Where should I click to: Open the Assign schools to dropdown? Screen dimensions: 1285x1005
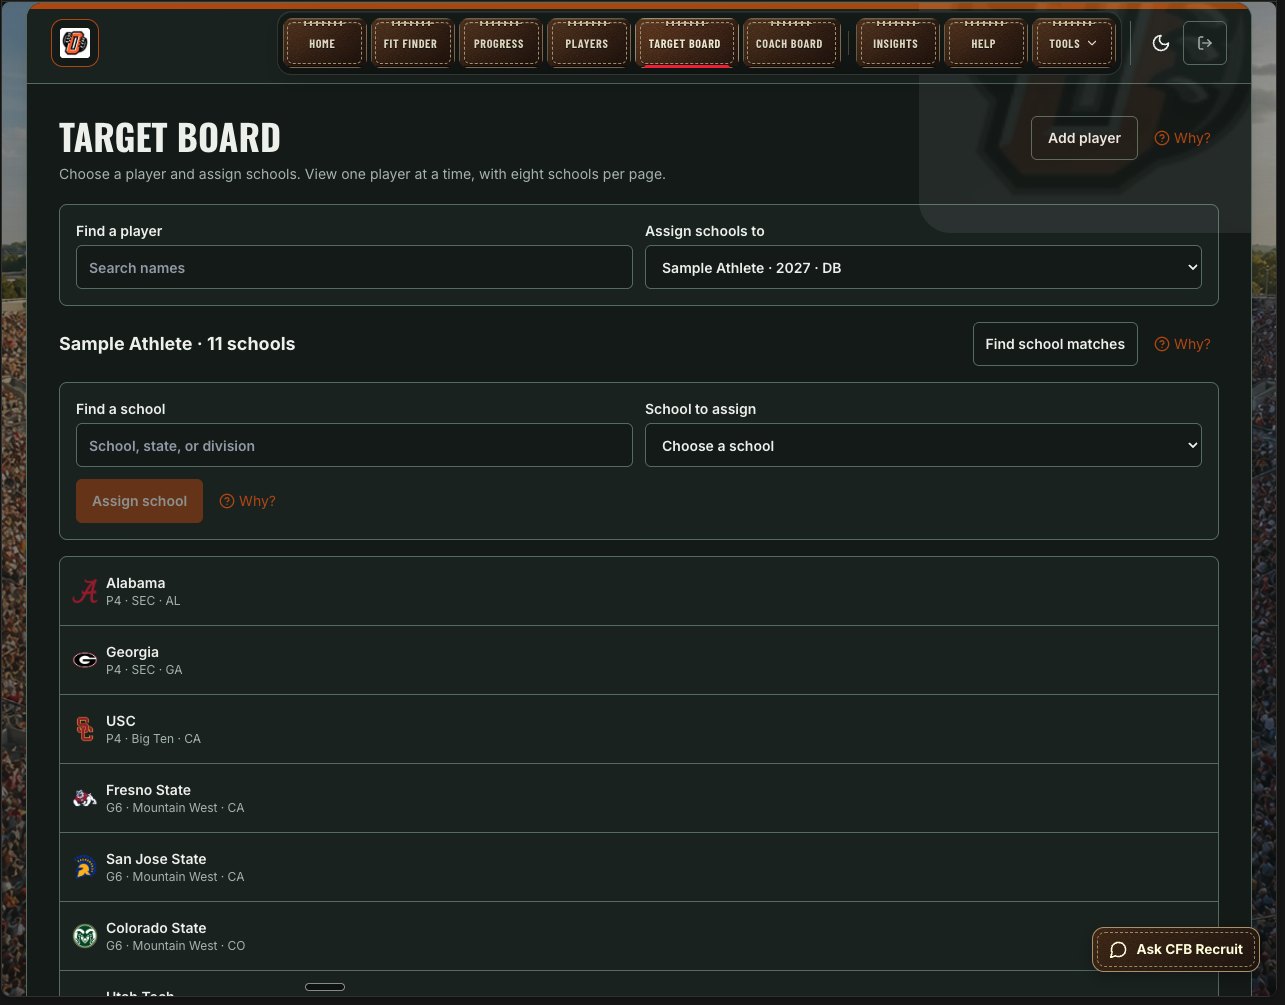click(923, 268)
